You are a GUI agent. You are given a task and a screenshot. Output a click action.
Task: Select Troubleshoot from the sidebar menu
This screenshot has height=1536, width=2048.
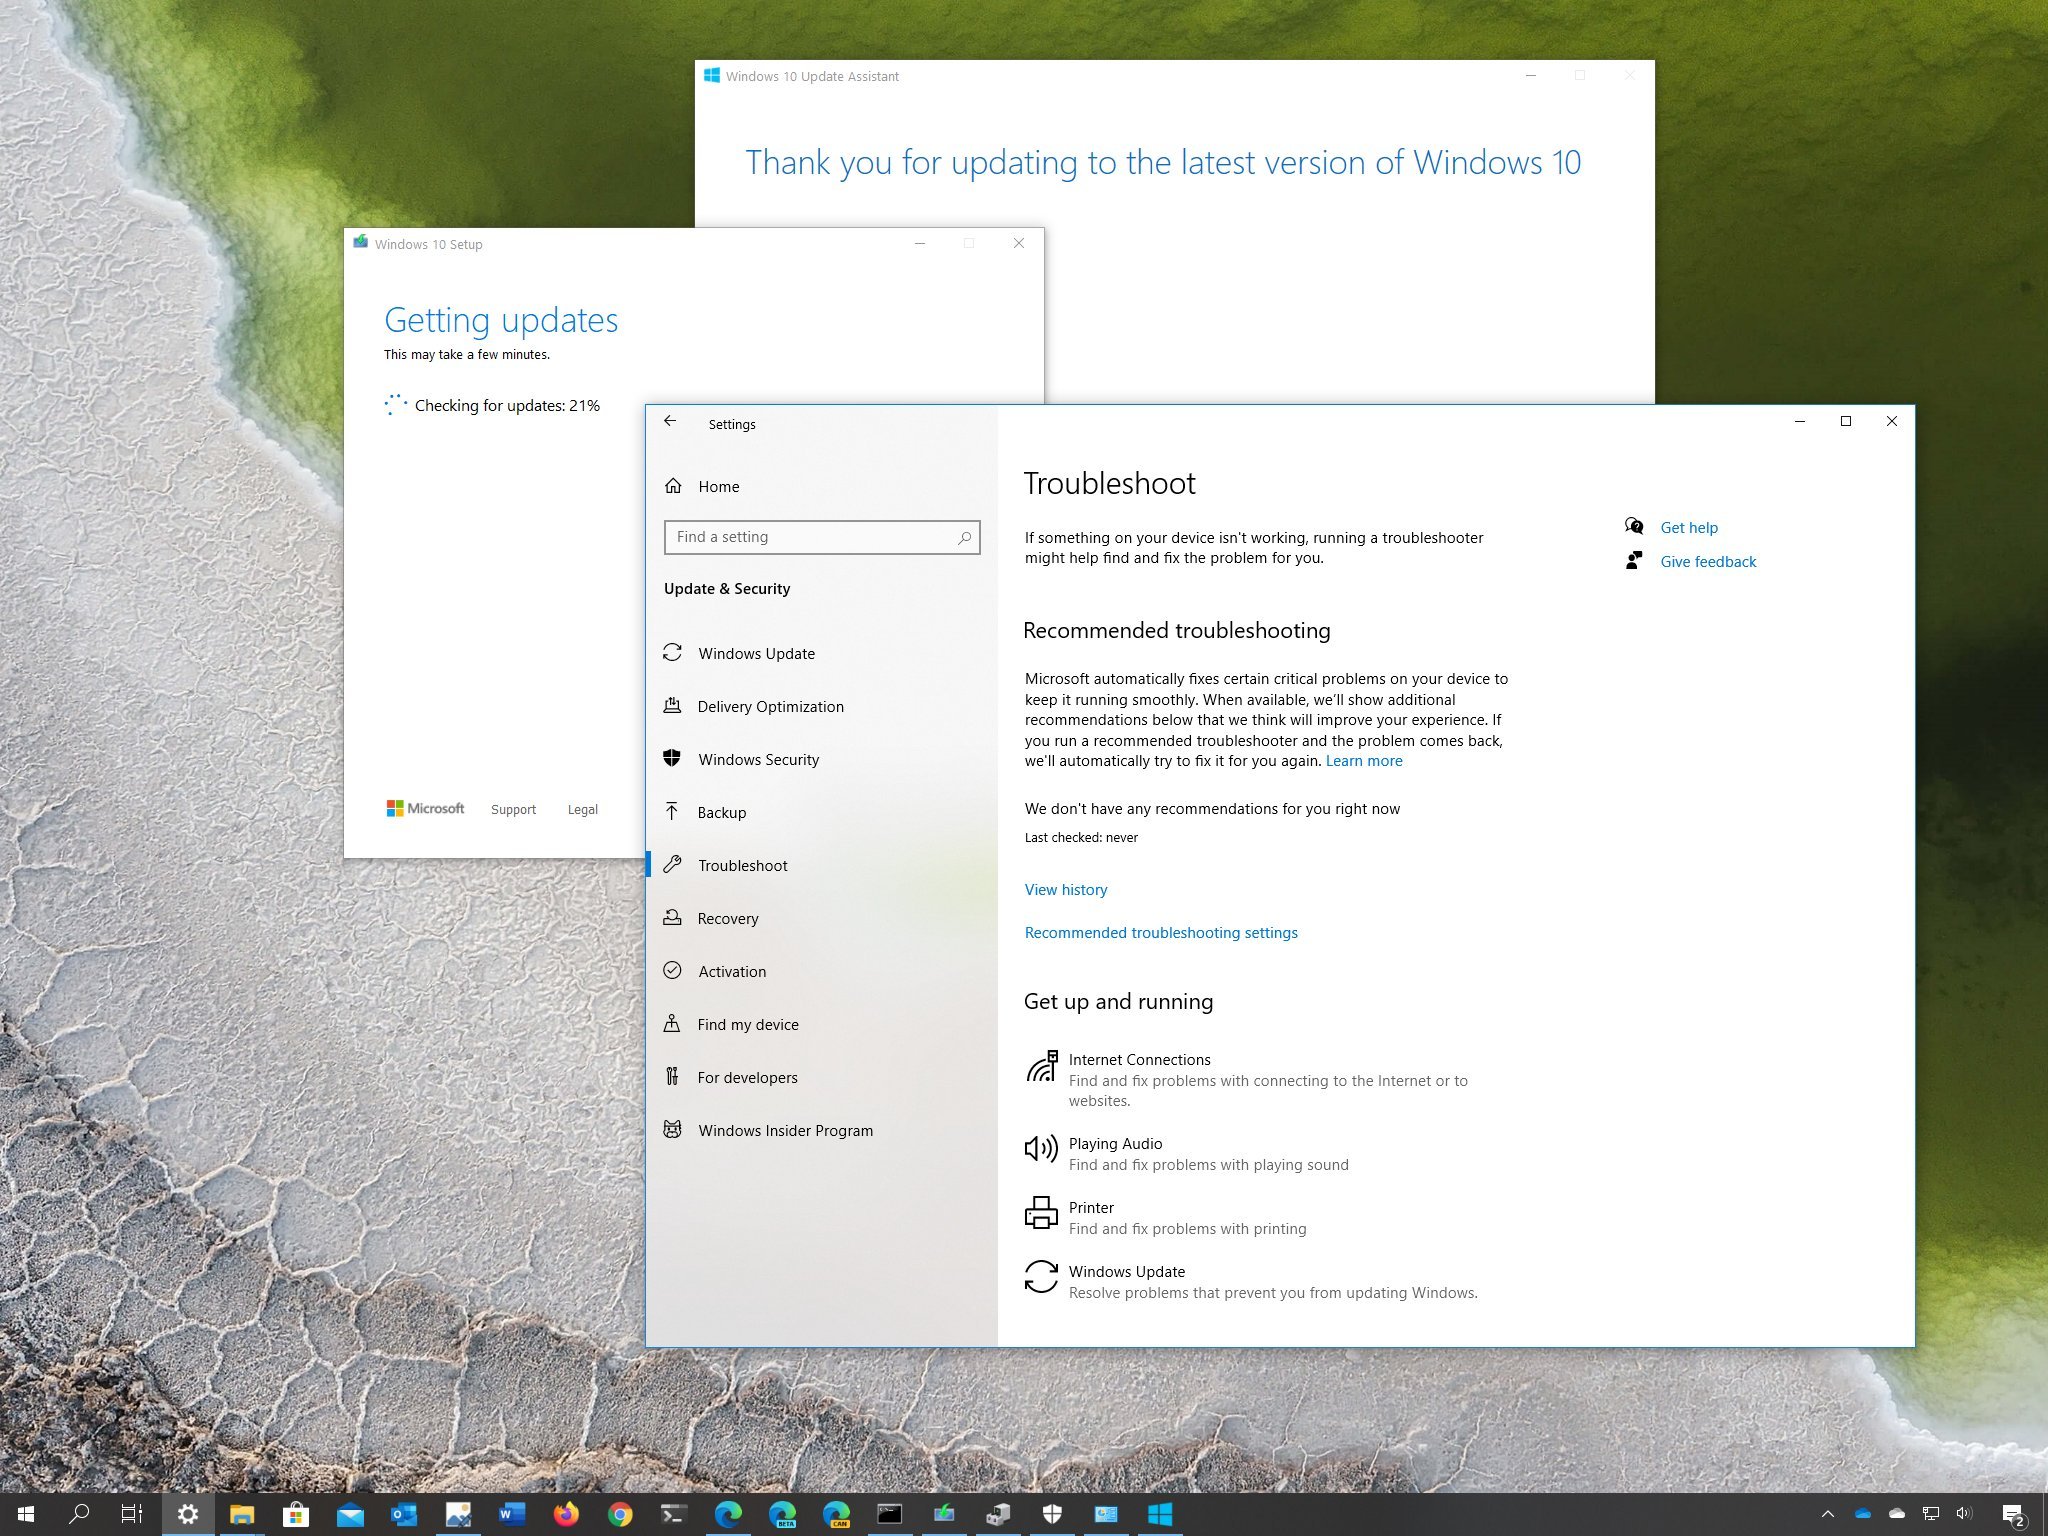[743, 865]
